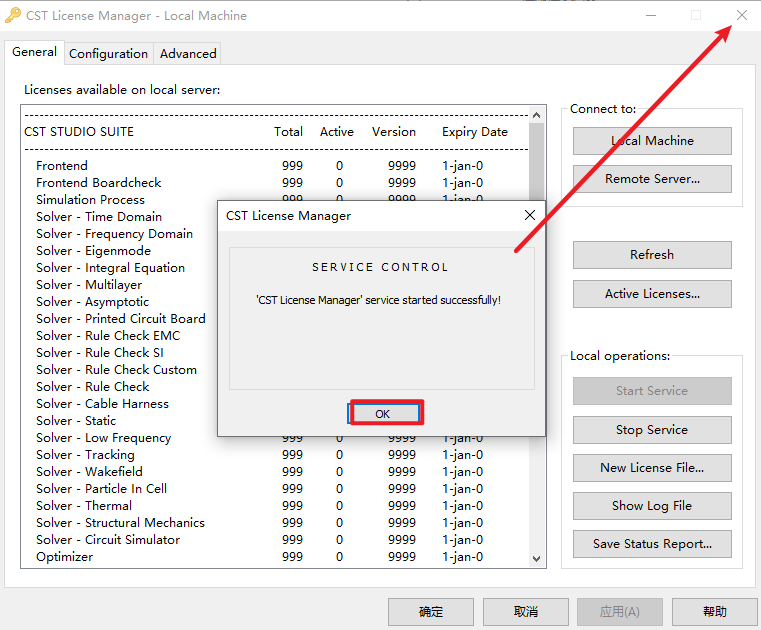
Task: Close the CST License Manager main window
Action: (741, 16)
